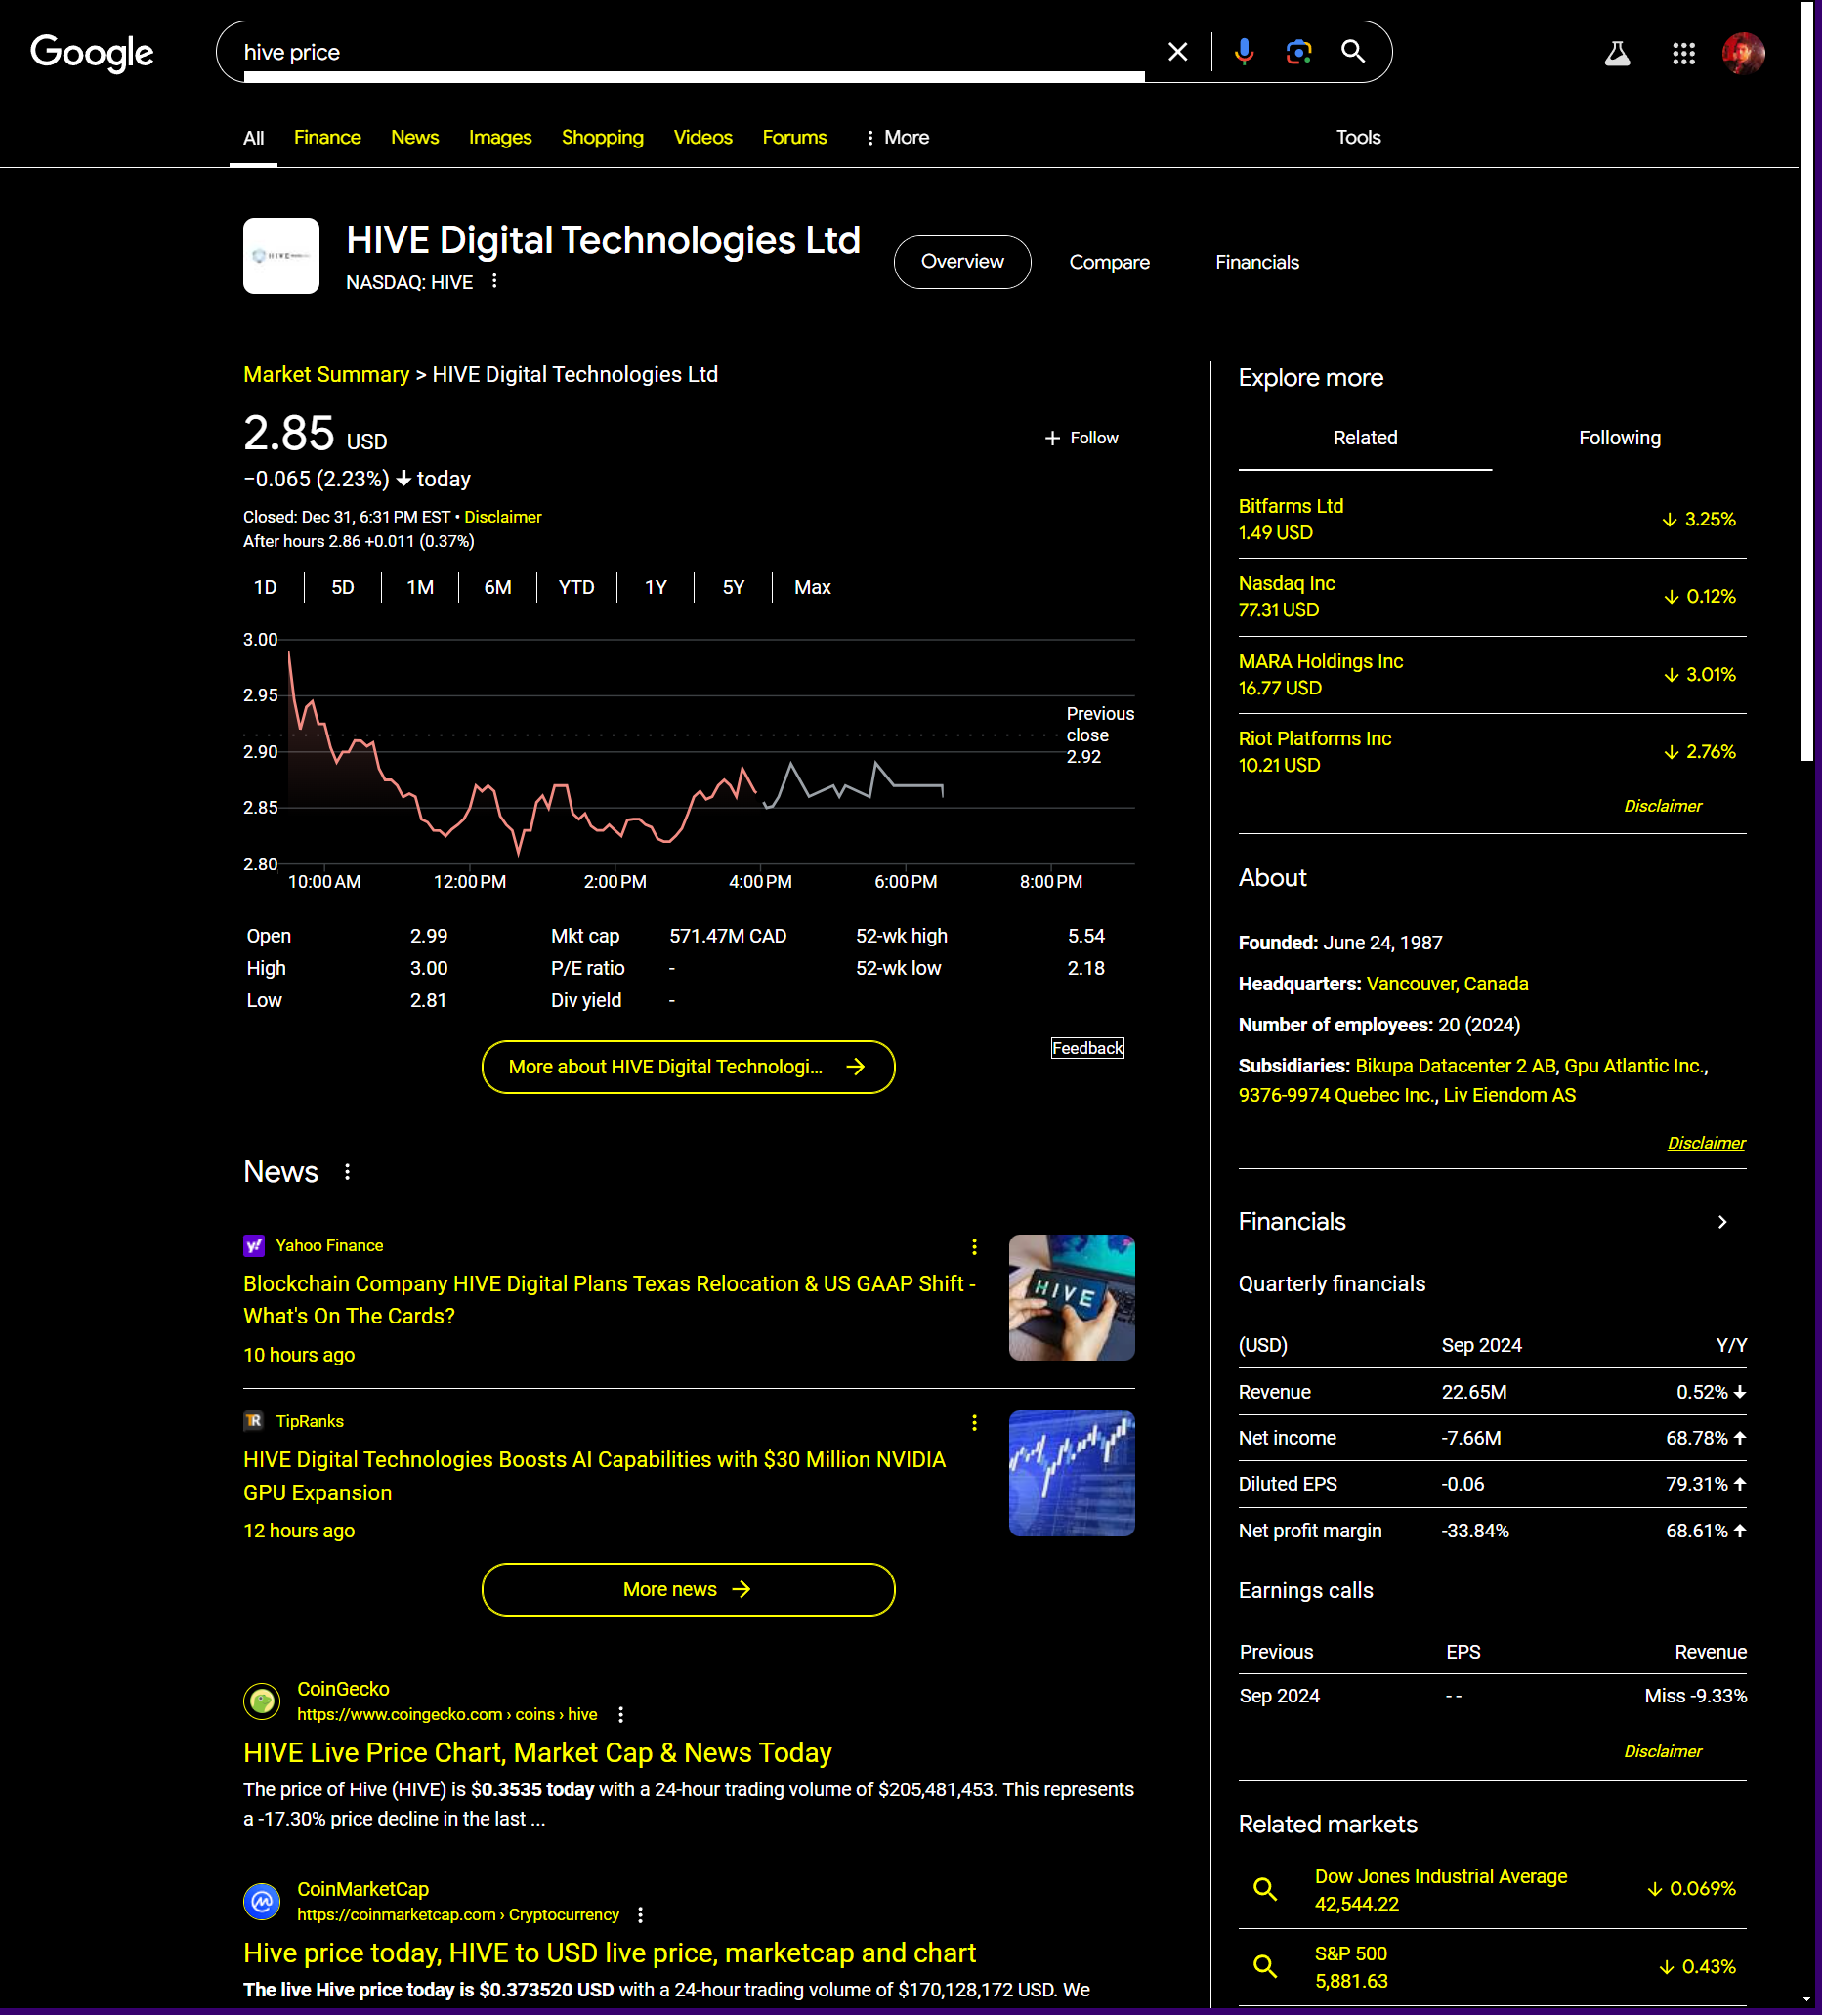The width and height of the screenshot is (1823, 2016).
Task: Follow the HIVE stock
Action: tap(1081, 438)
